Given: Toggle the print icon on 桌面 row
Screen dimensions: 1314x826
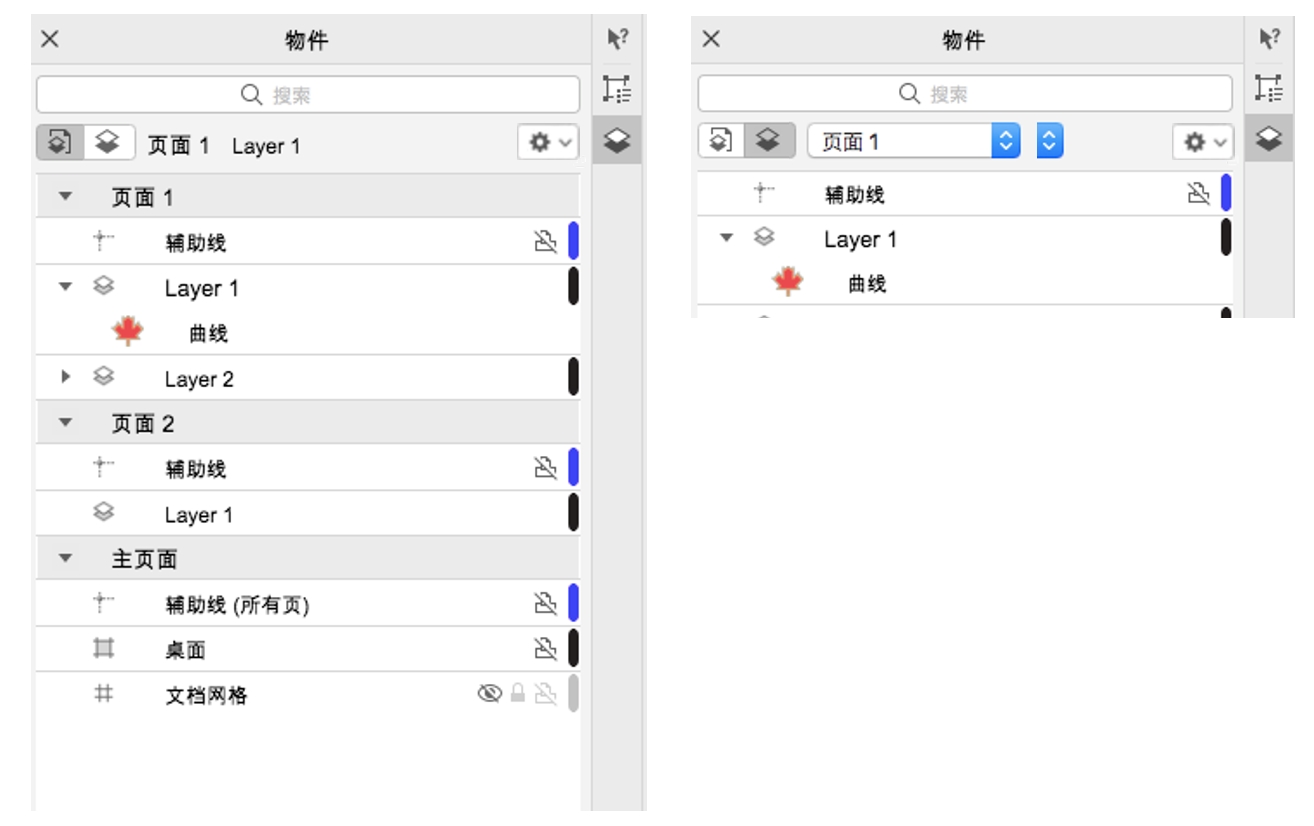Looking at the screenshot, I should click(x=545, y=649).
